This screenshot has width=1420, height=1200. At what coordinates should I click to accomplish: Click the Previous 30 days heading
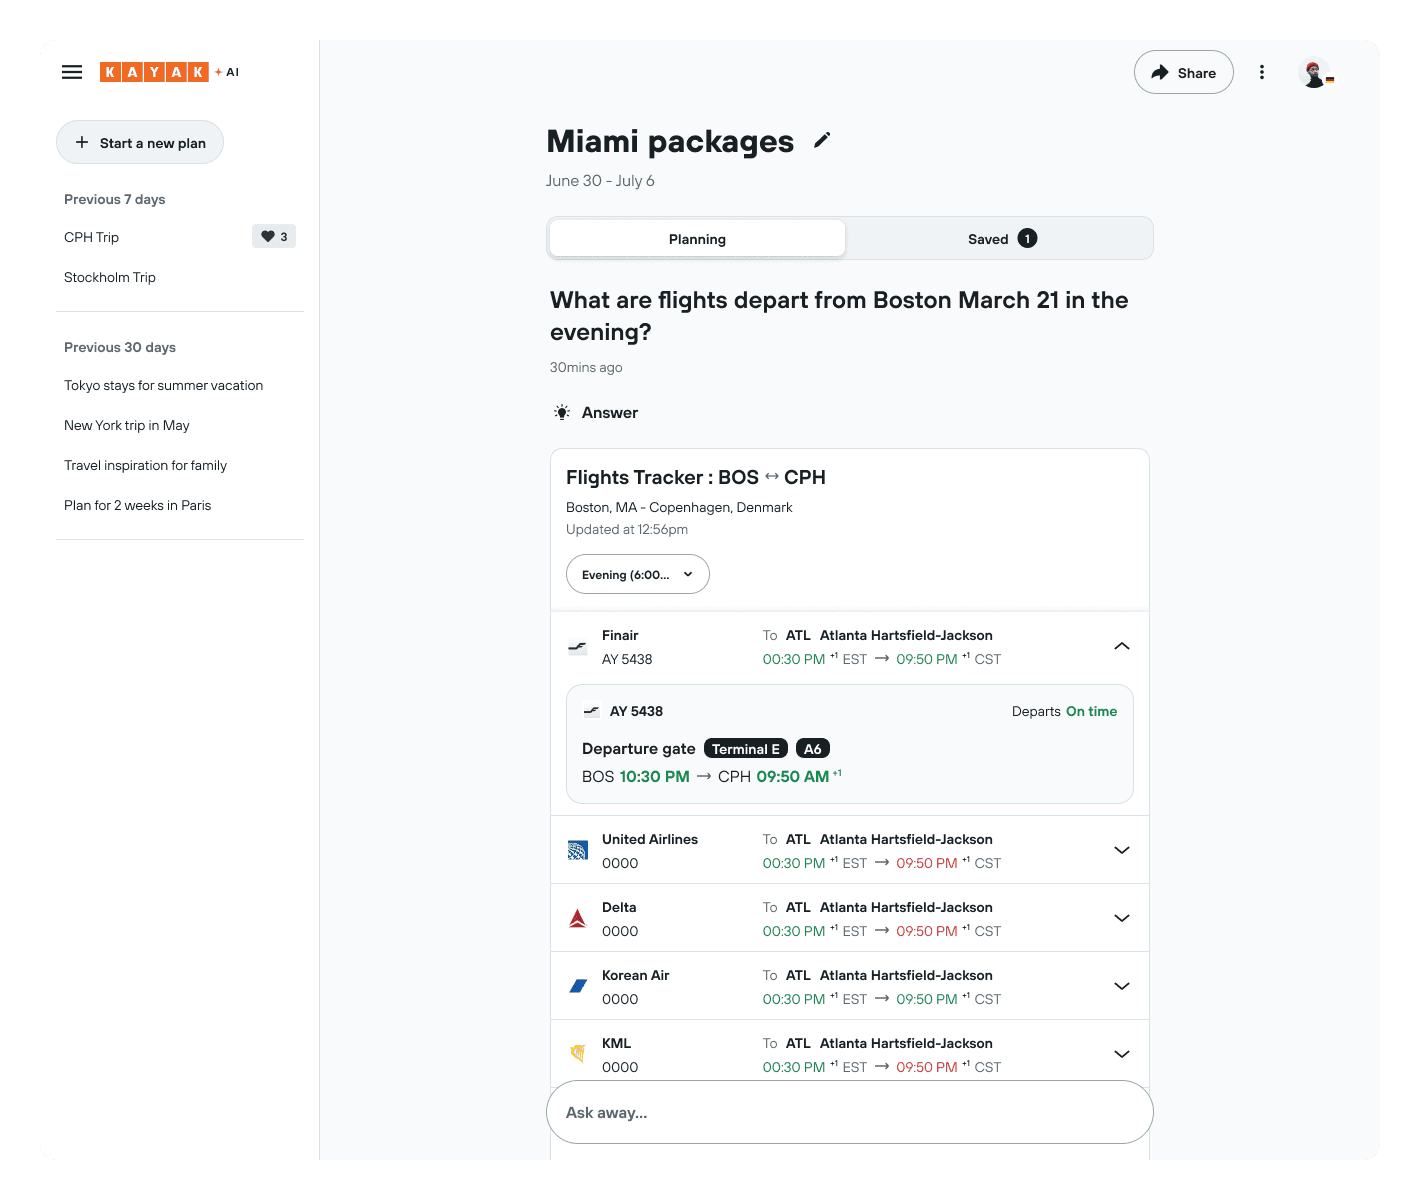click(x=120, y=347)
